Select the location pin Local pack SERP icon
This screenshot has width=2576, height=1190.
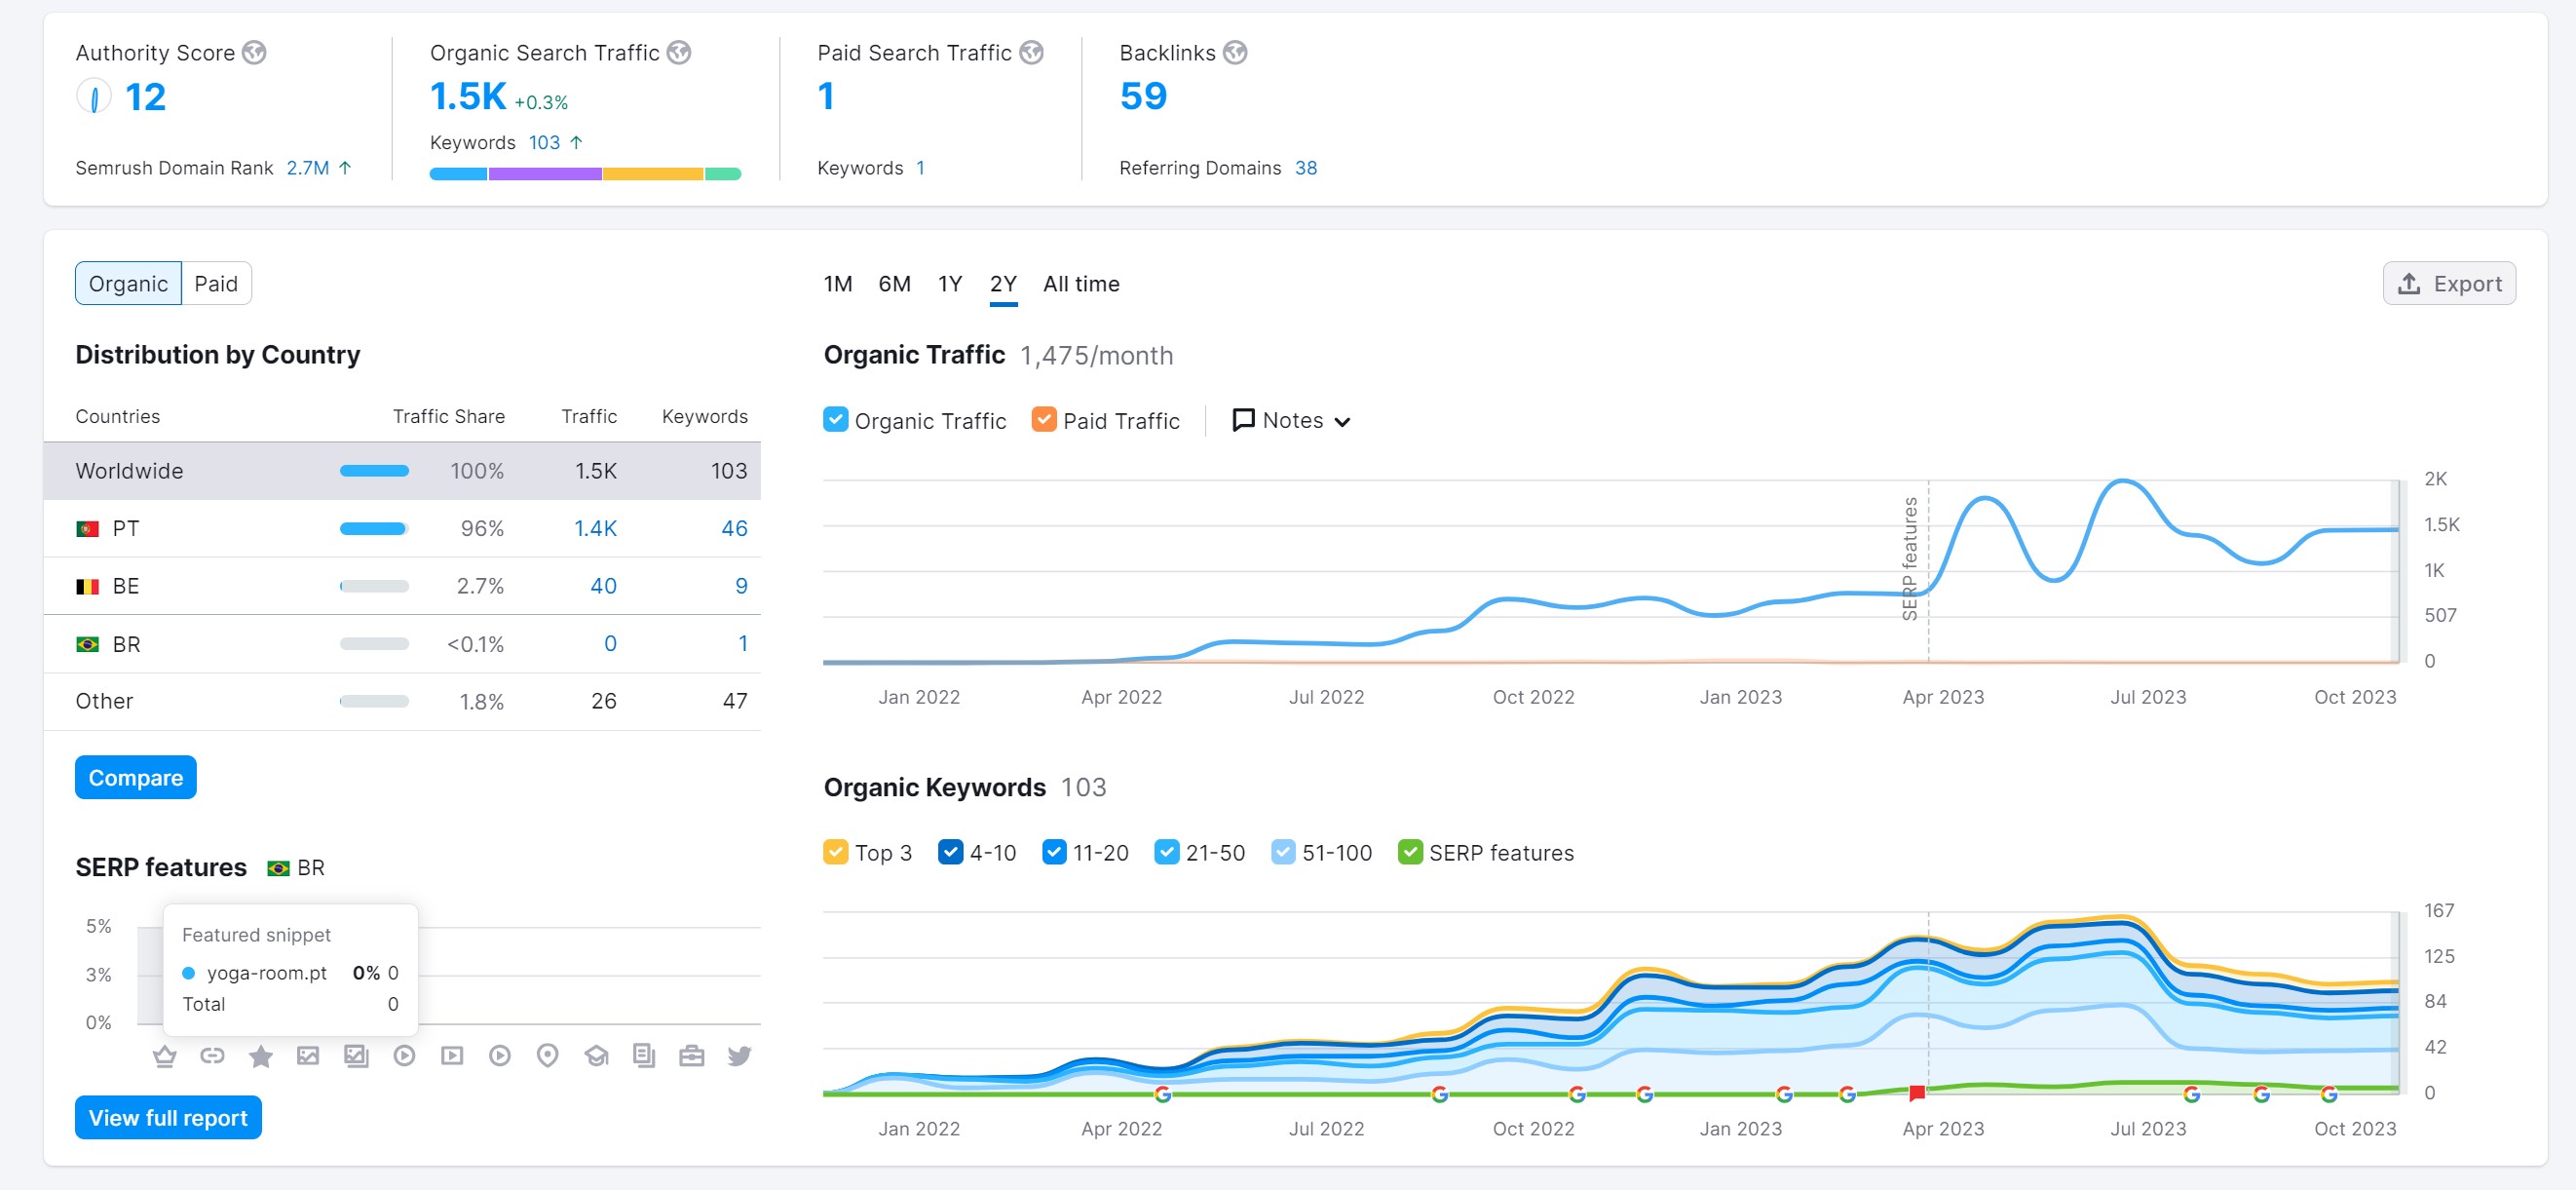click(548, 1056)
